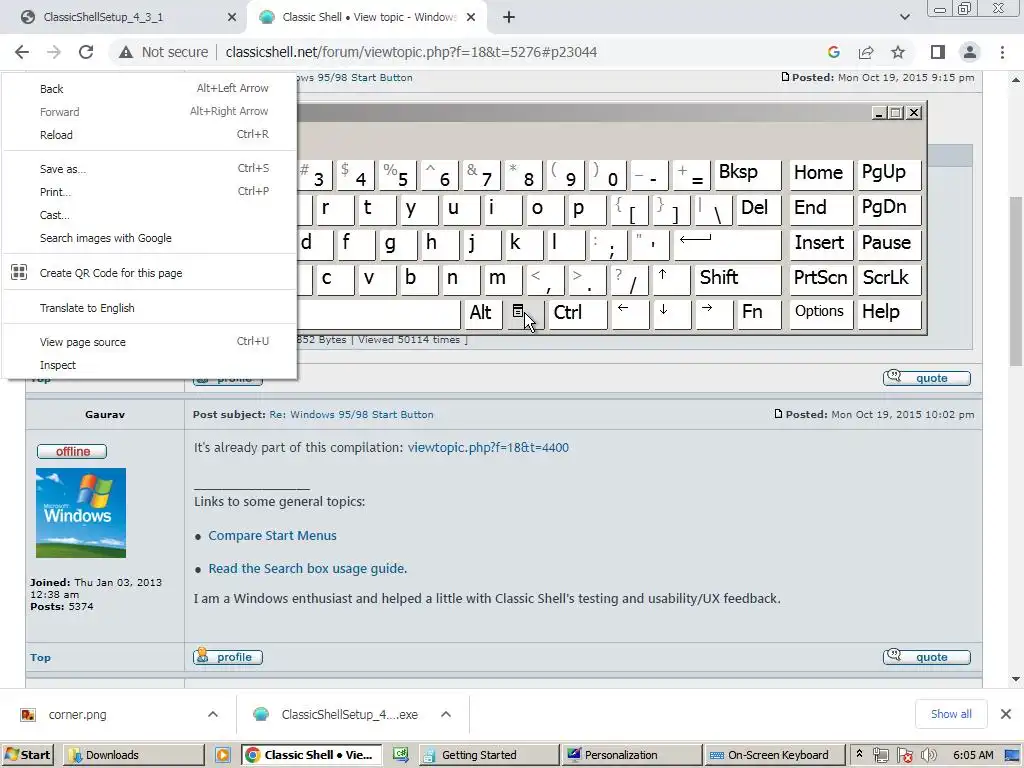Screen dimensions: 1024x768
Task: Open the Chrome profile avatar icon
Action: pyautogui.click(x=970, y=52)
